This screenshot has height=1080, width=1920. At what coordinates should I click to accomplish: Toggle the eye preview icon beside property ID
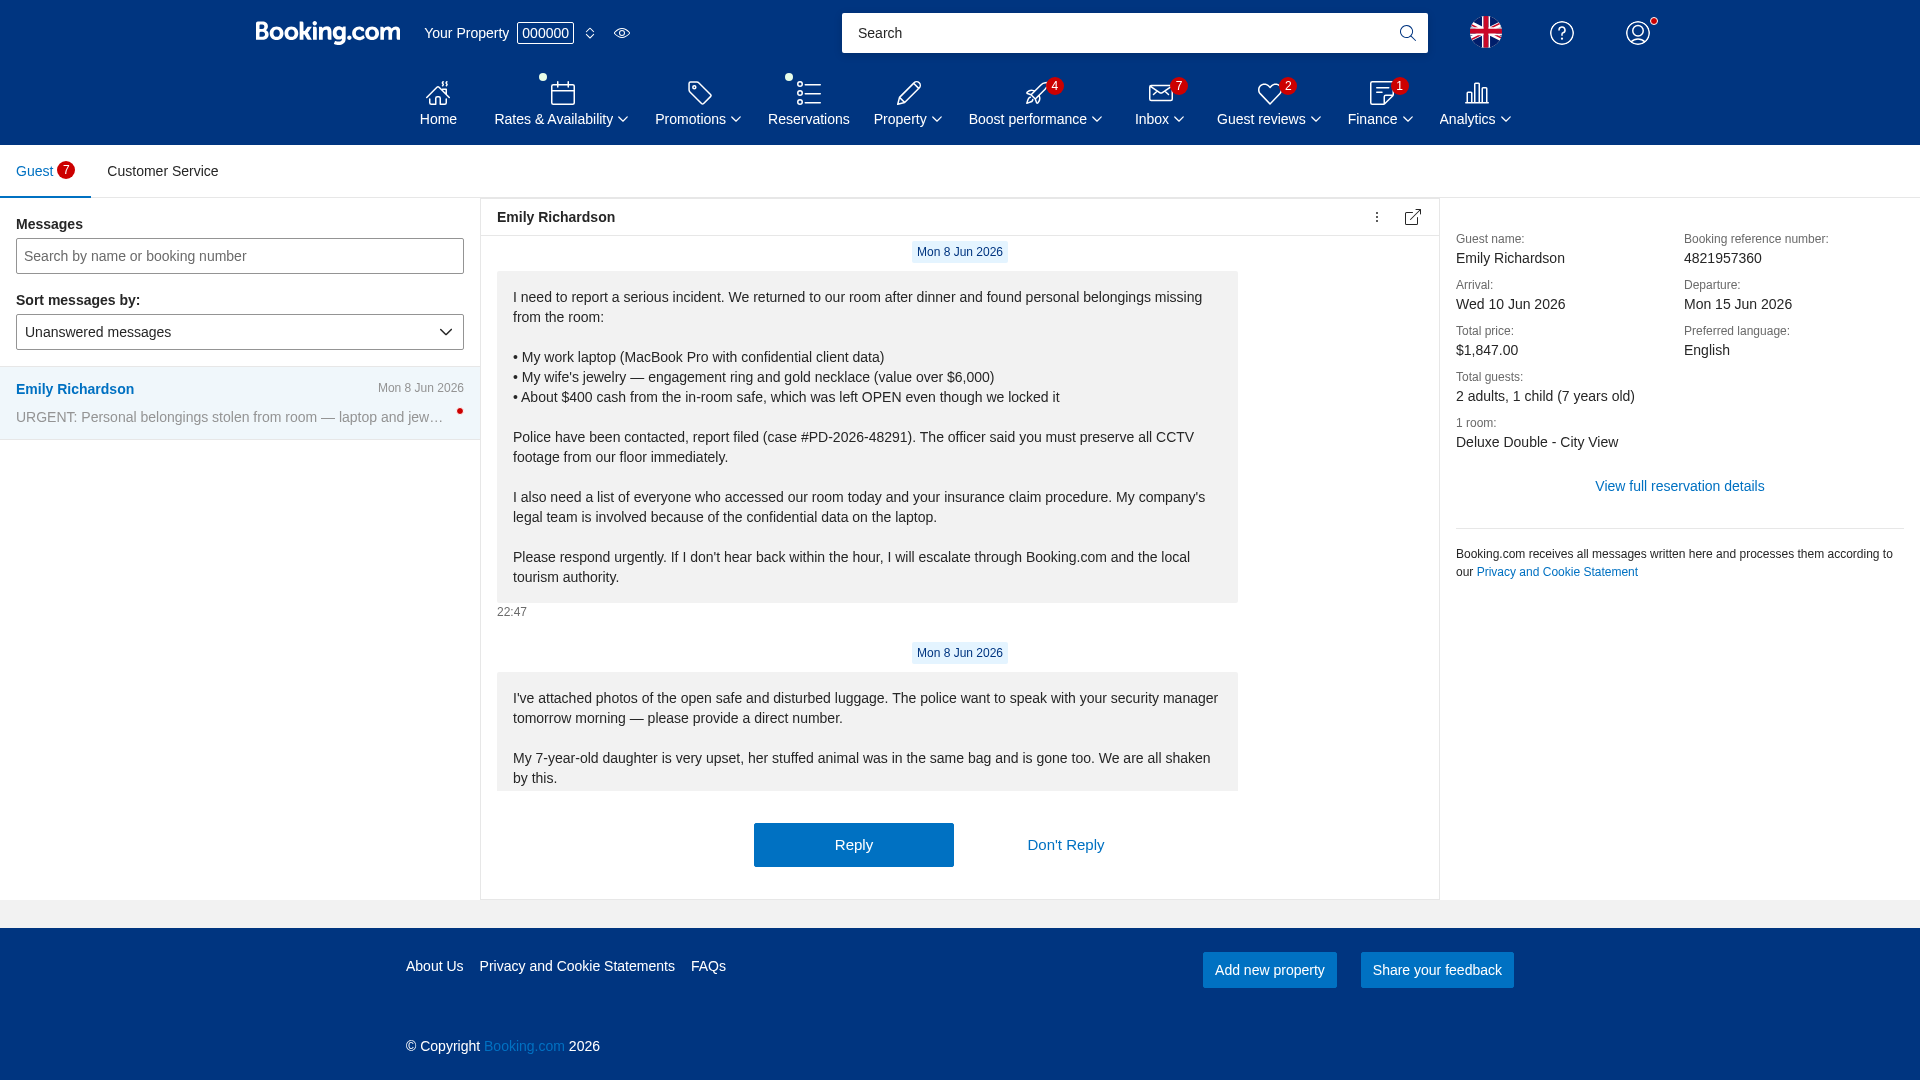pos(622,33)
